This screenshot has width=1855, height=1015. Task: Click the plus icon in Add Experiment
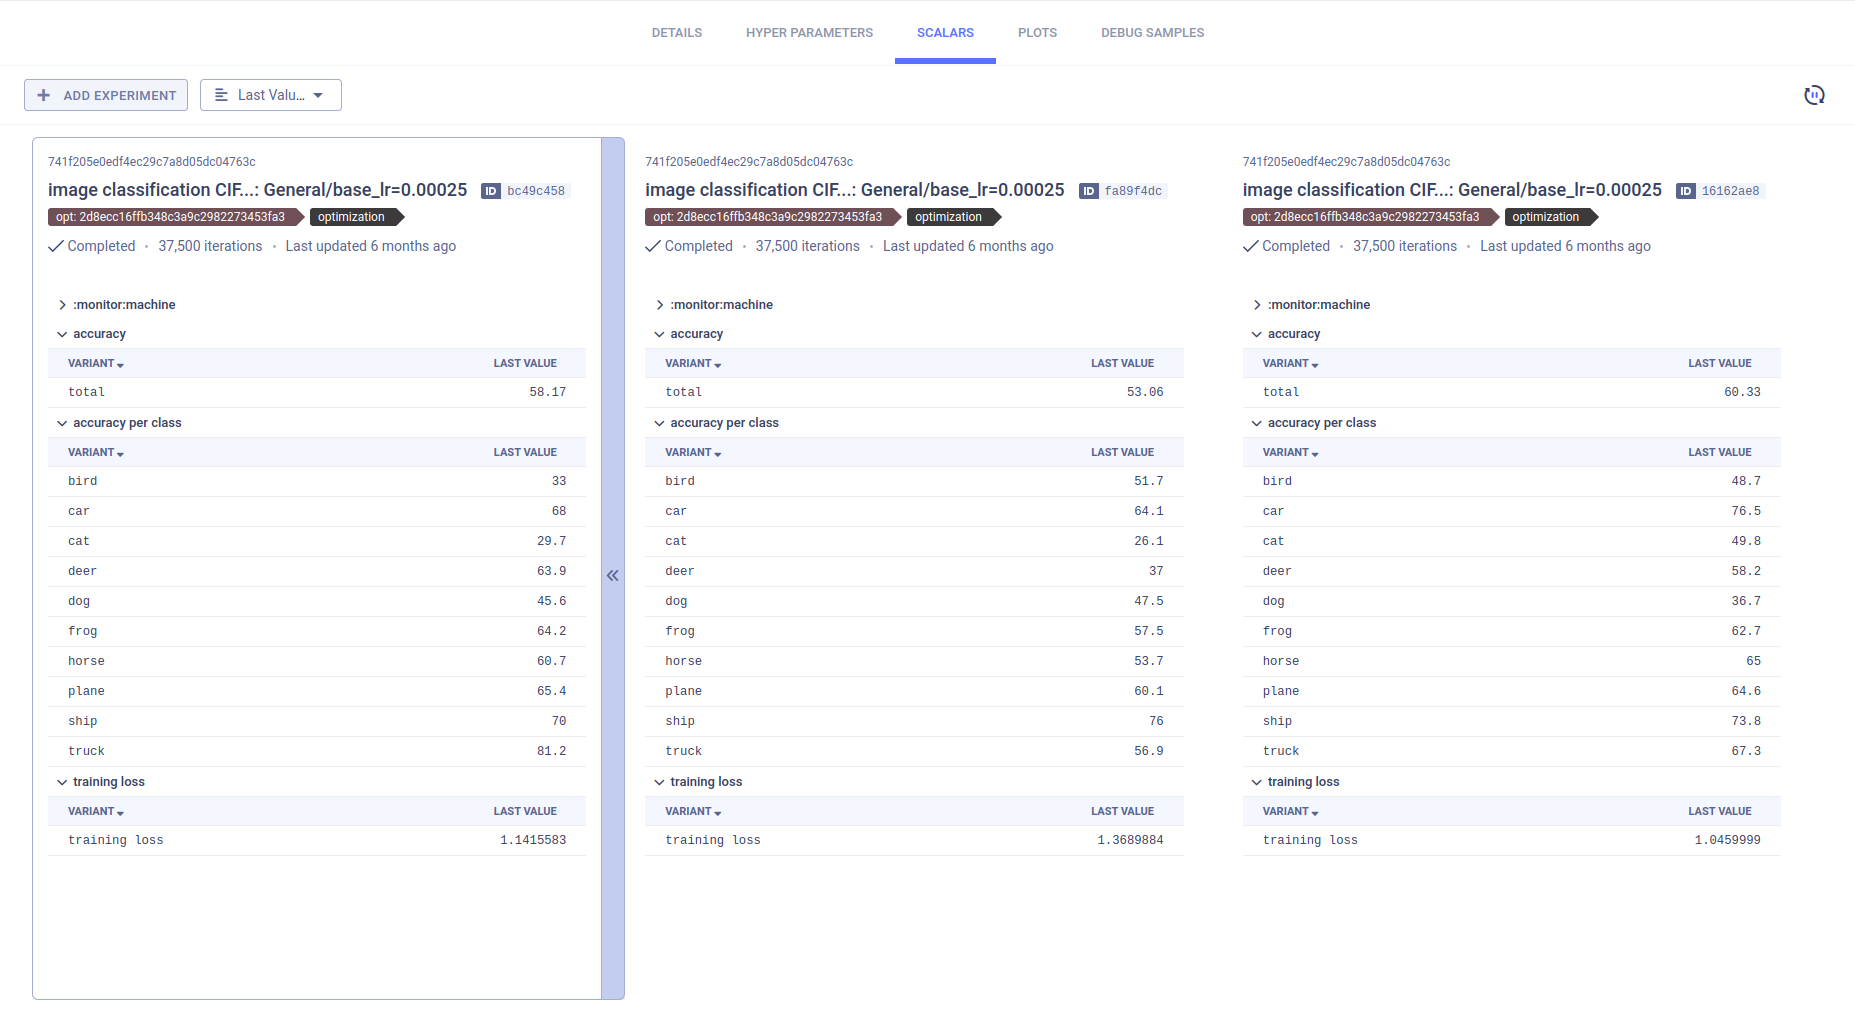tap(43, 95)
